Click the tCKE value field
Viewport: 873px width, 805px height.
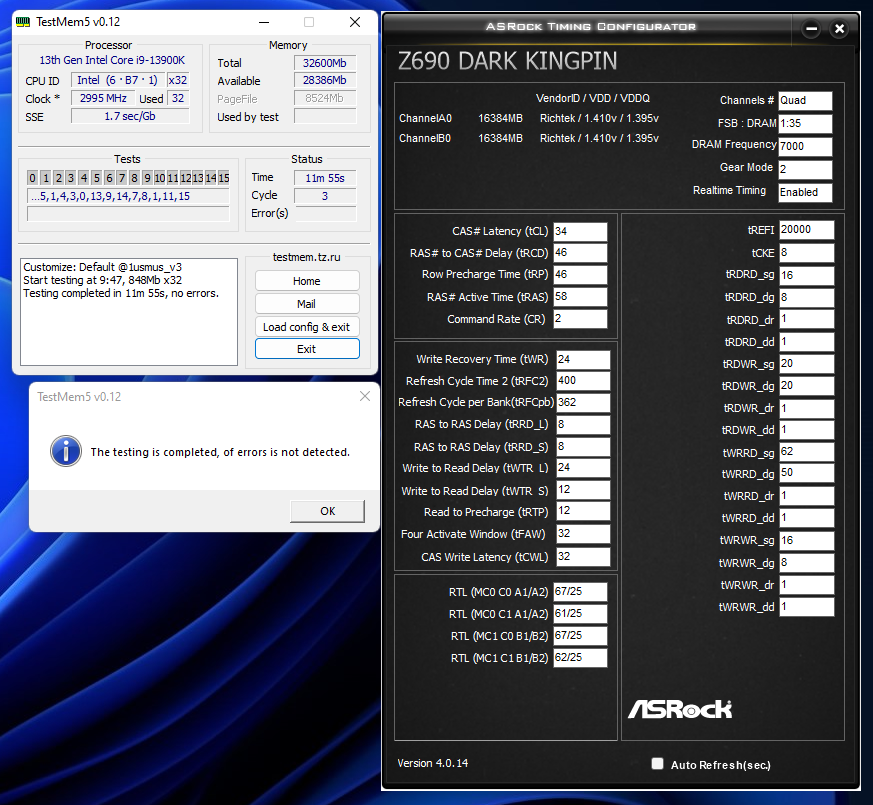coord(806,253)
